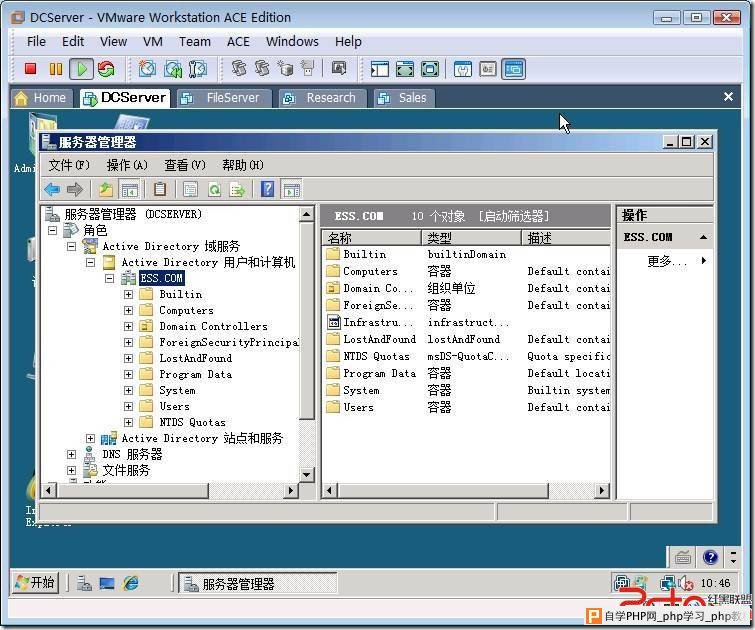Expand the Computers tree folder
The height and width of the screenshot is (630, 755).
coord(129,310)
